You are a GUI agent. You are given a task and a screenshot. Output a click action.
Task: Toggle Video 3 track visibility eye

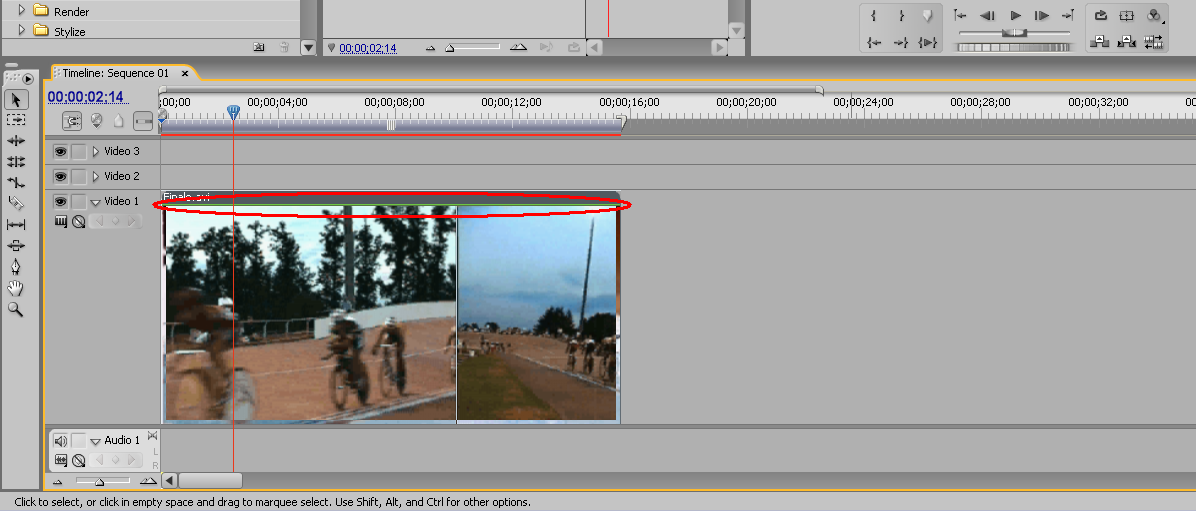tap(60, 152)
